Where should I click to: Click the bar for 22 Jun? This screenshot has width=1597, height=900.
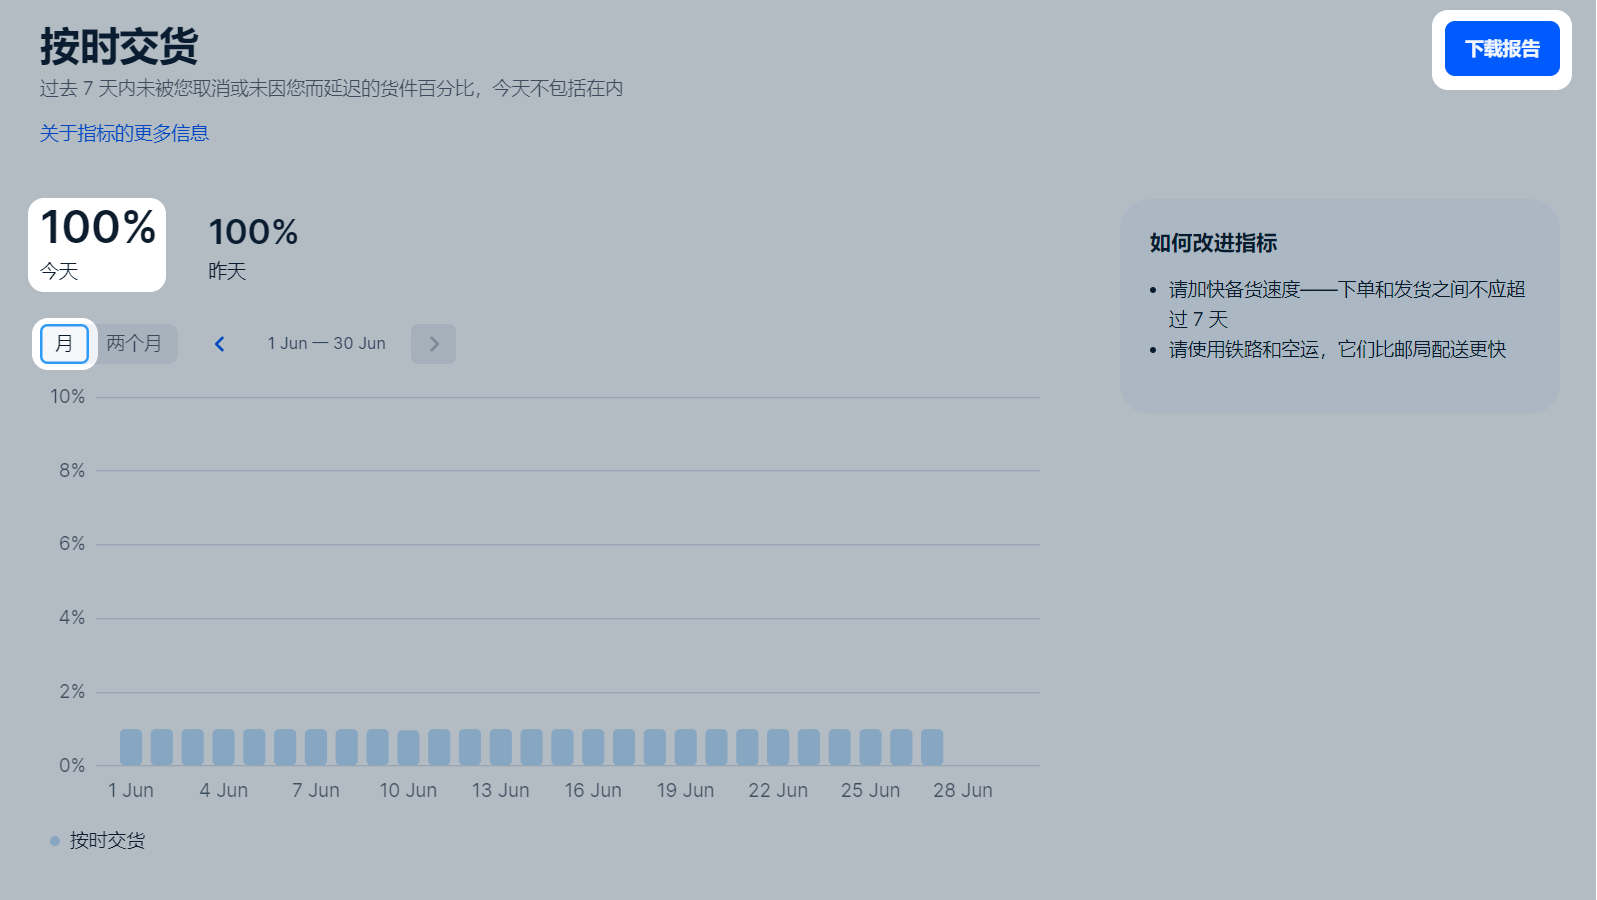coord(778,747)
